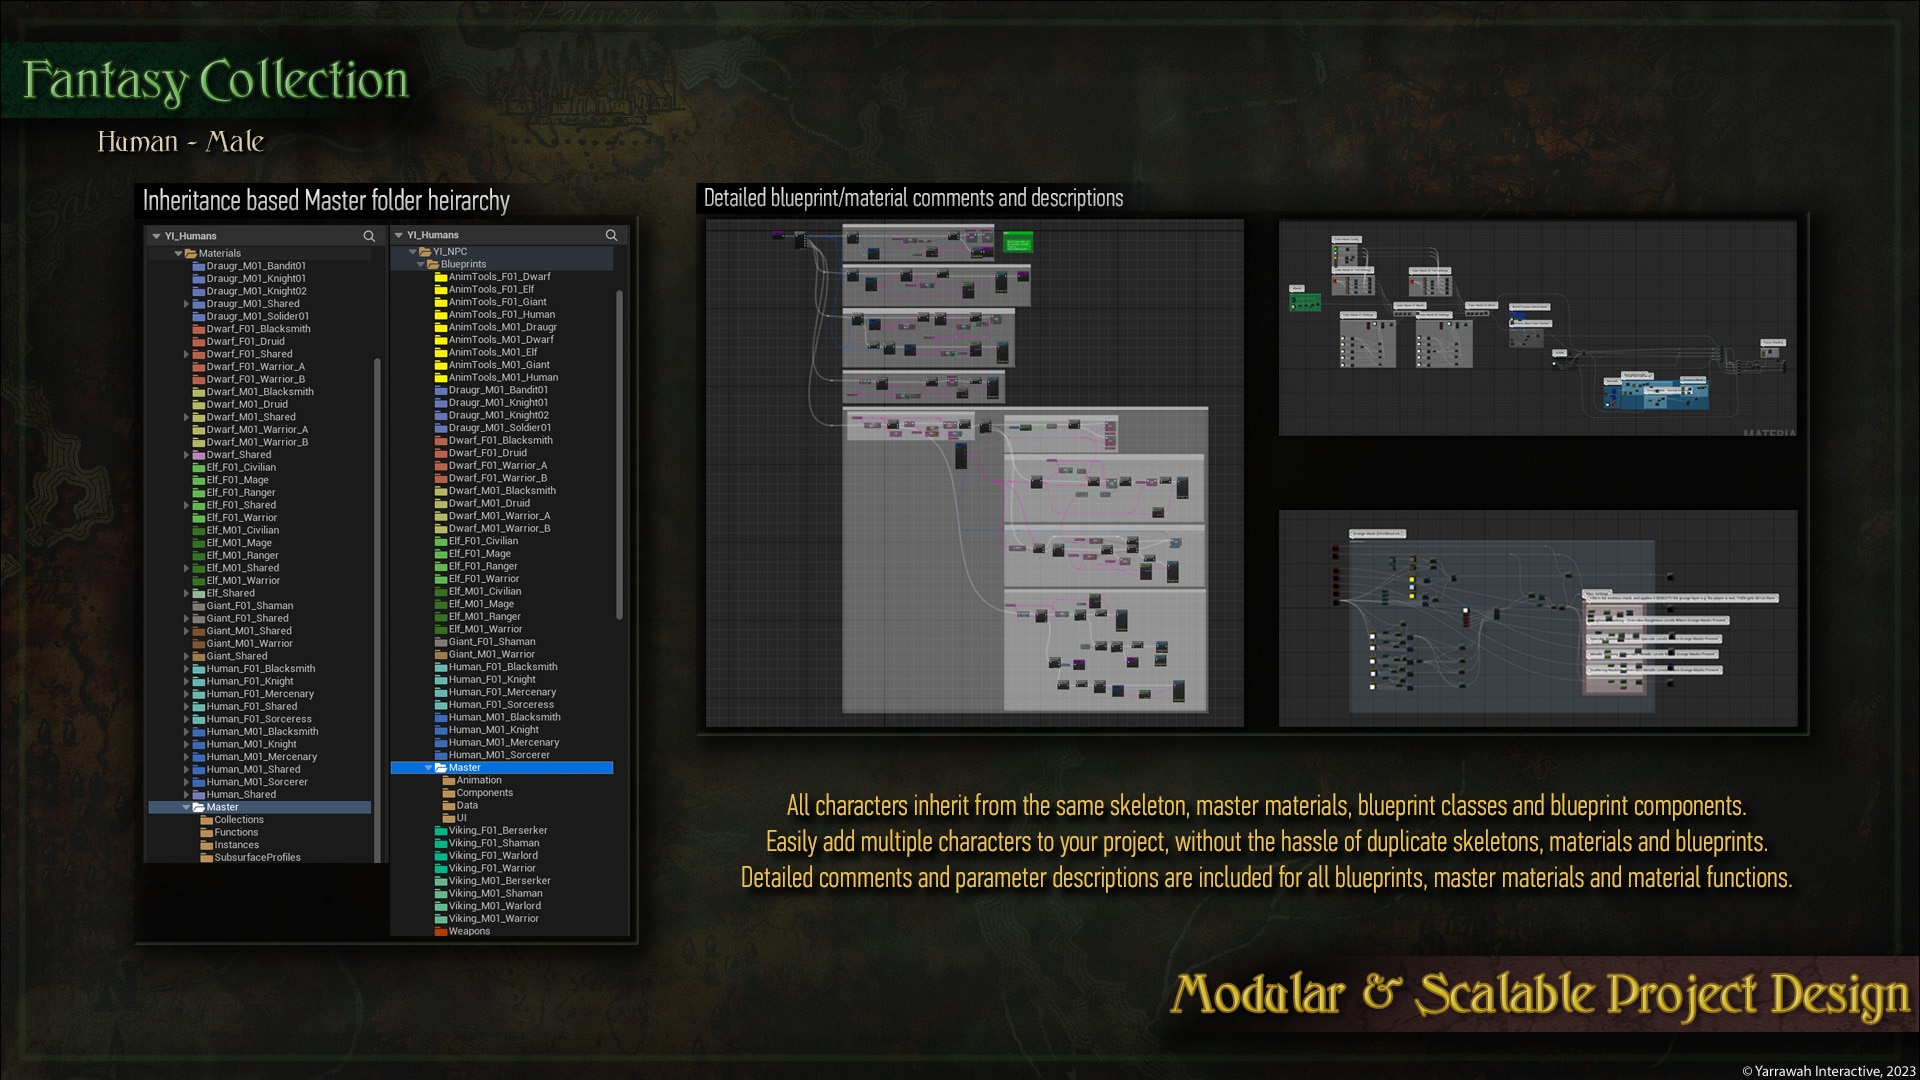Screen dimensions: 1920x1080
Task: Click the search icon in YI_Humans blueprints panel
Action: click(x=611, y=235)
